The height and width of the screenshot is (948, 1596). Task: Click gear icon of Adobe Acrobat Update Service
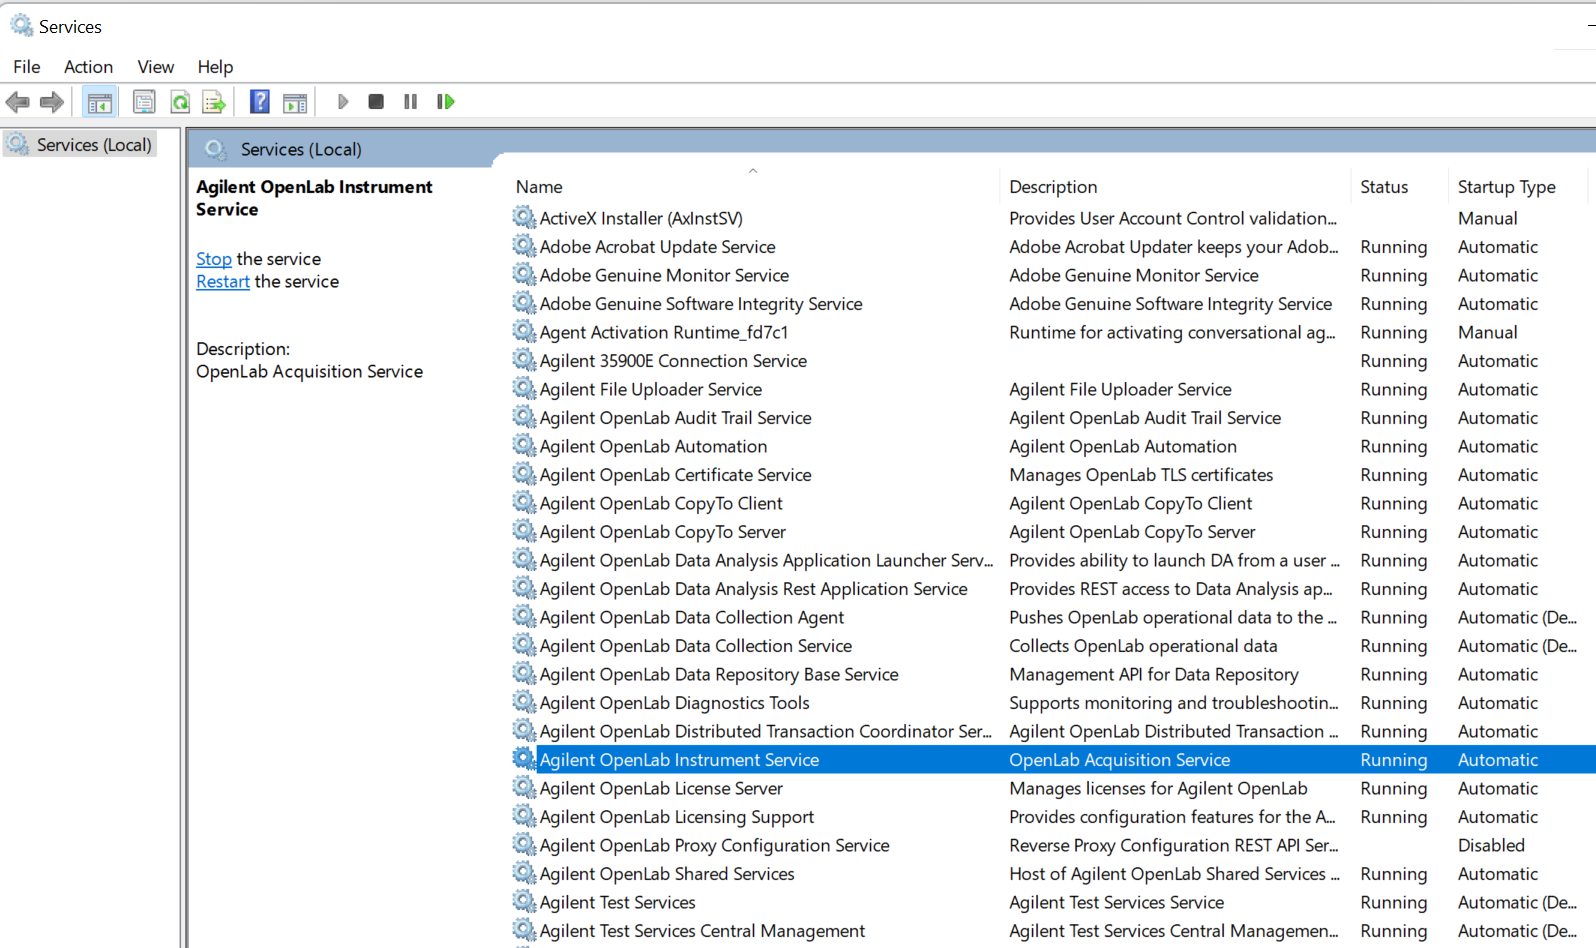[x=524, y=246]
